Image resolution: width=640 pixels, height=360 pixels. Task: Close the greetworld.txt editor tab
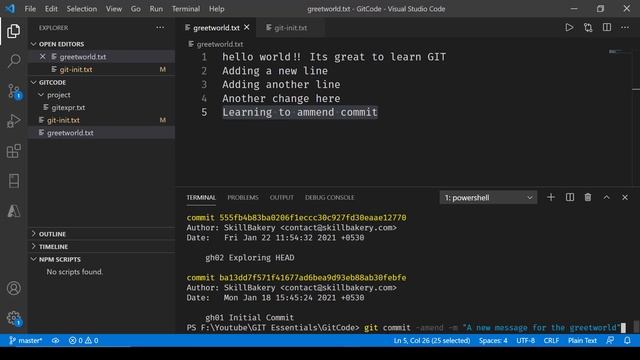coord(247,27)
